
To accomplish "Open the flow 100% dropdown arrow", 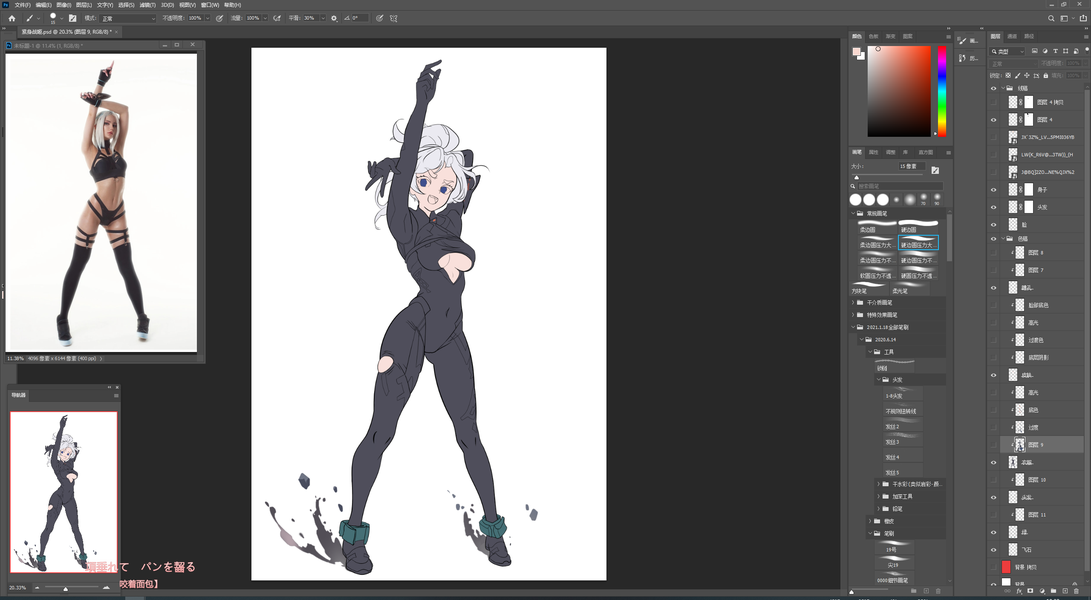I will 265,18.
